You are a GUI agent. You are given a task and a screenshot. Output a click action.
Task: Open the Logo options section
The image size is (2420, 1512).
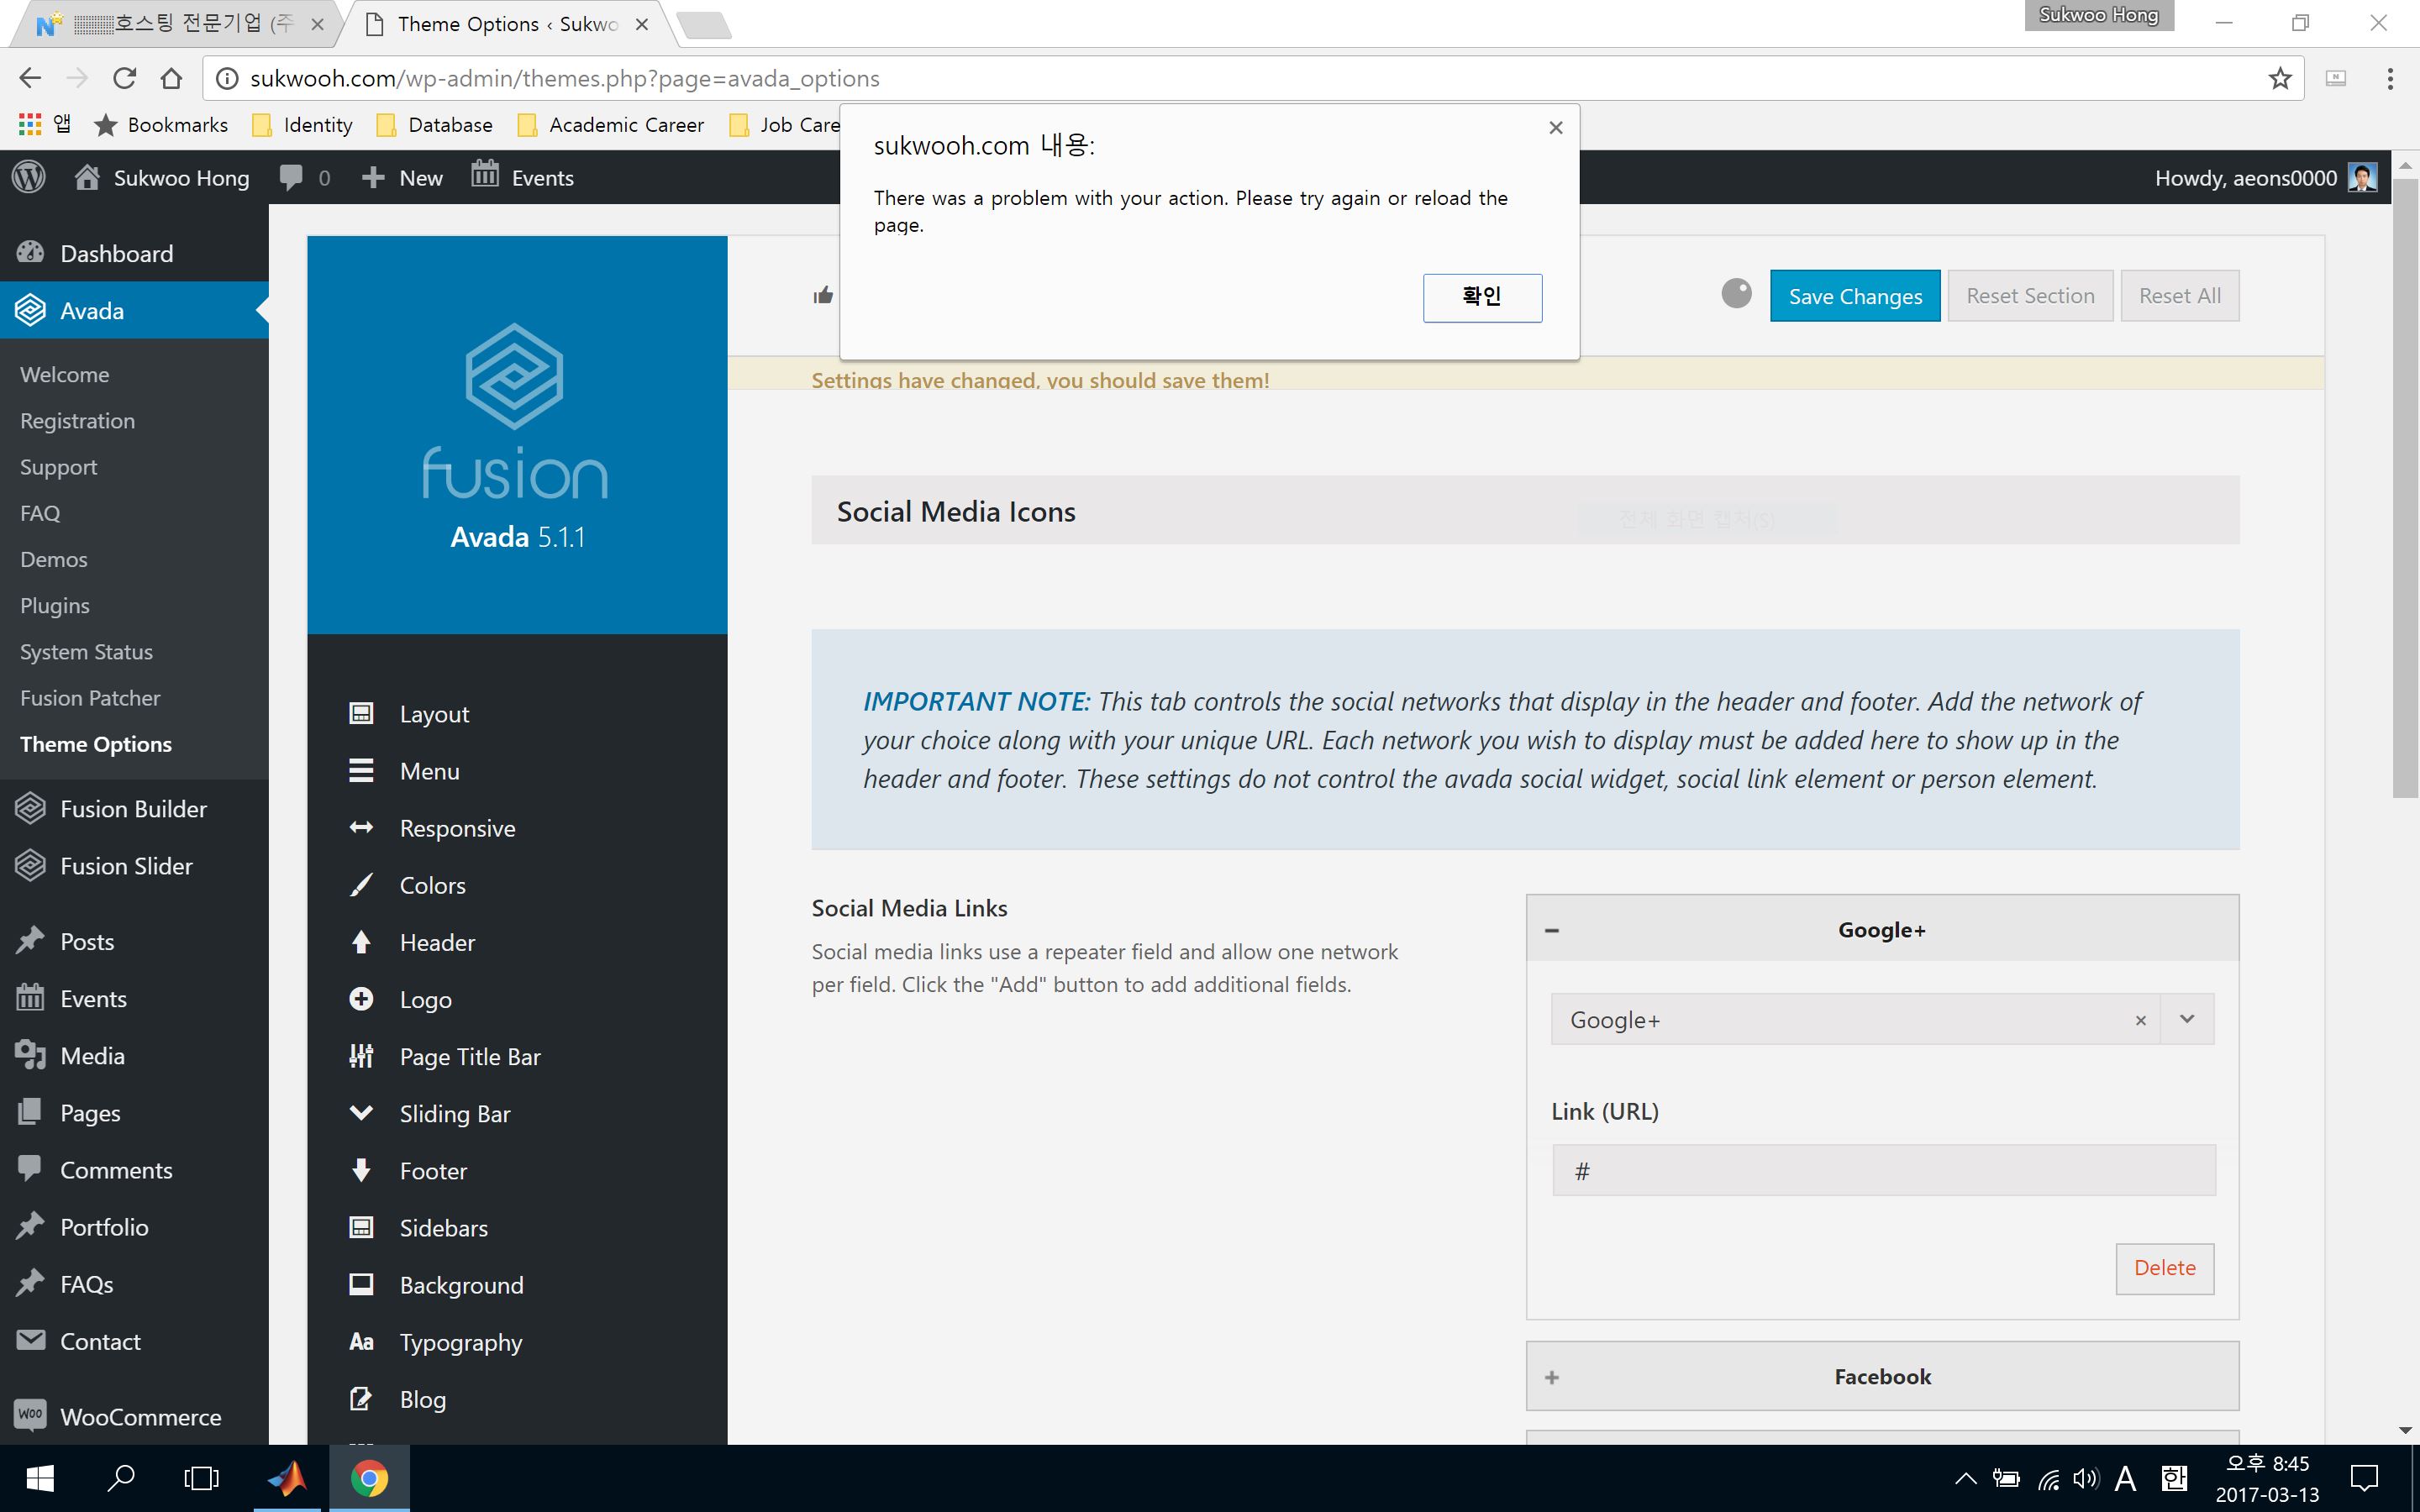pos(517,998)
